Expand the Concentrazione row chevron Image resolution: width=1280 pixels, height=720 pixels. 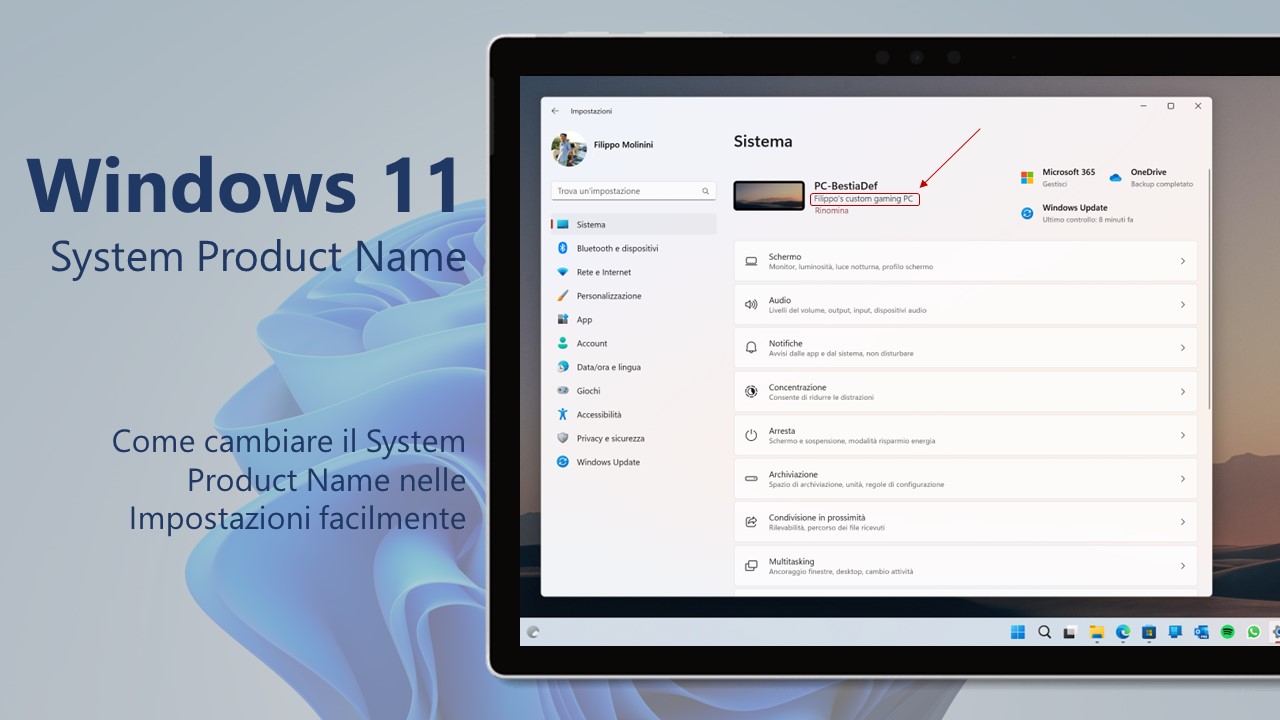[x=1183, y=392]
